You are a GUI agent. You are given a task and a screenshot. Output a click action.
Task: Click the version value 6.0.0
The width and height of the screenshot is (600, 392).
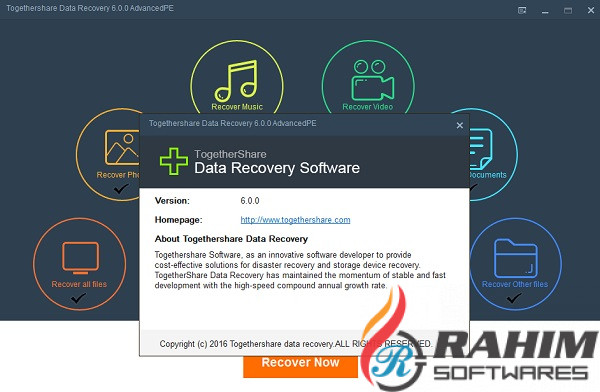[x=250, y=201]
